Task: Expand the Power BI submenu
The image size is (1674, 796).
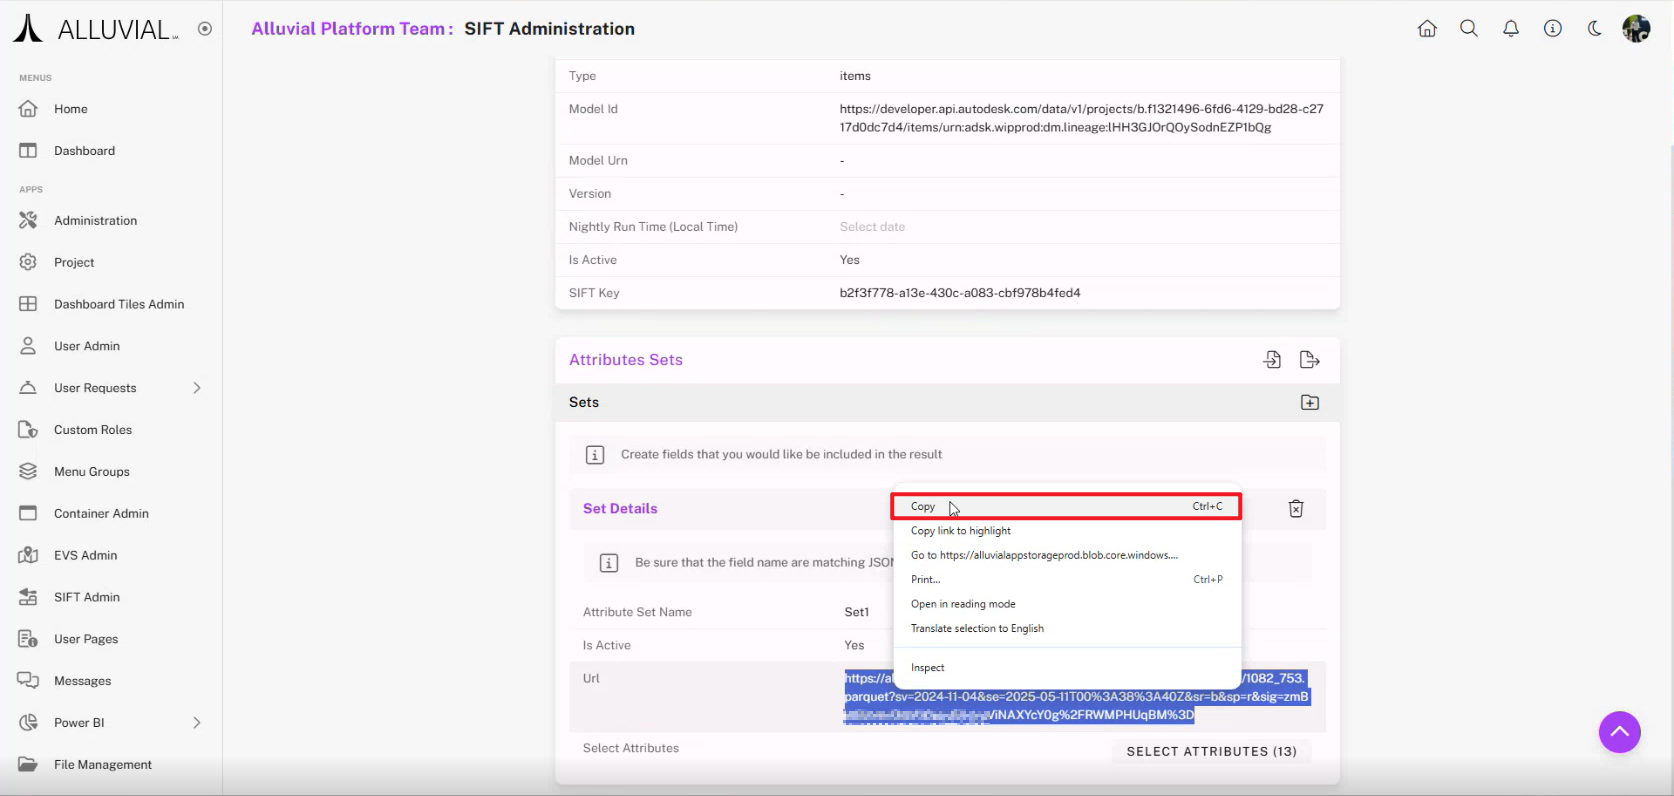Action: coord(197,723)
